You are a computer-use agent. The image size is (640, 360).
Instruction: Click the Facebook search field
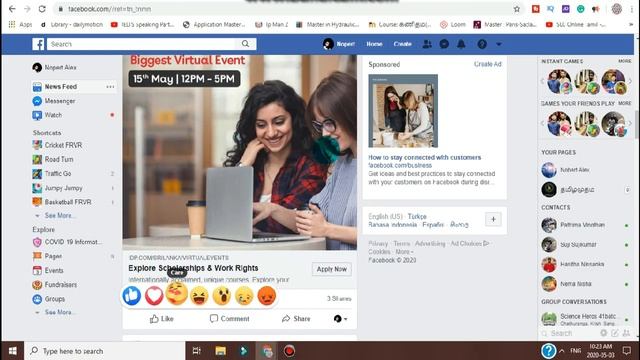coord(141,44)
